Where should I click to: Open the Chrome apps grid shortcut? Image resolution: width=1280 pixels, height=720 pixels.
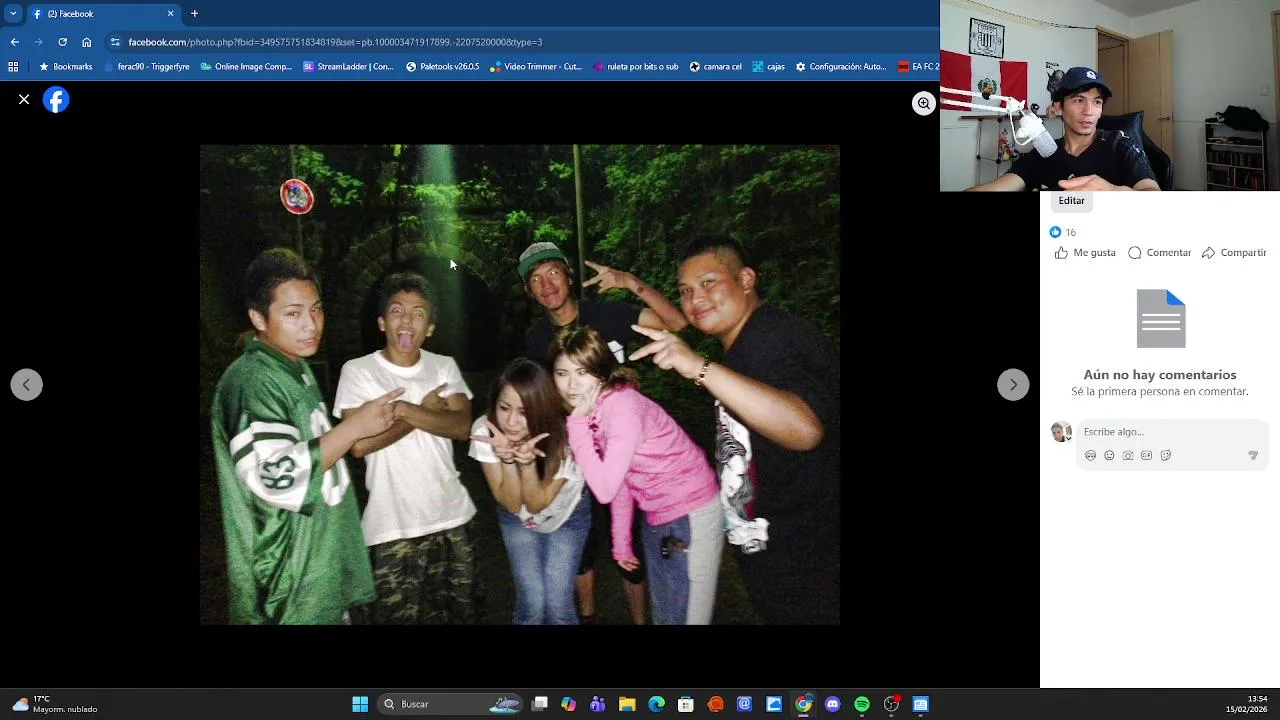tap(13, 67)
